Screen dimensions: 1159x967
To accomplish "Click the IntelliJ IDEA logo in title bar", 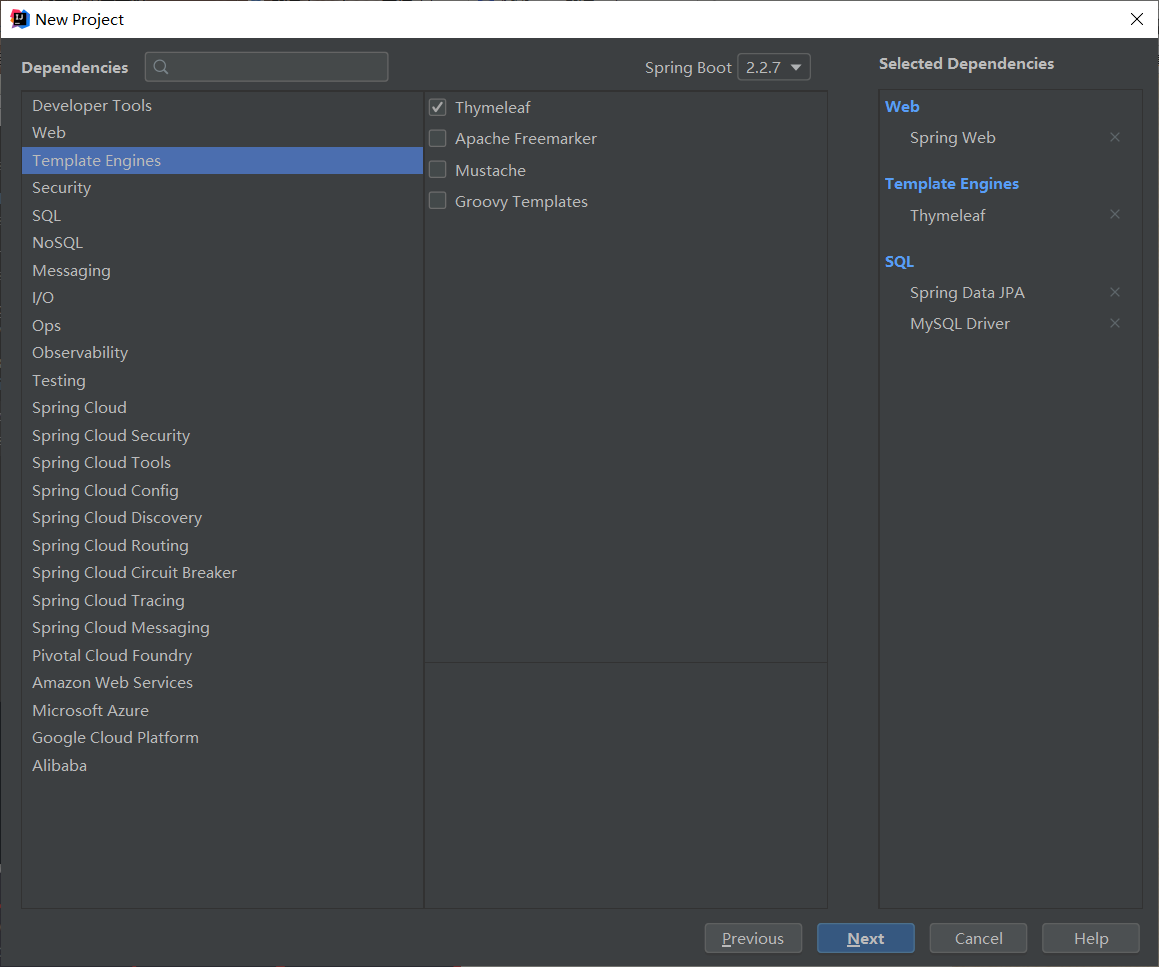I will point(19,19).
